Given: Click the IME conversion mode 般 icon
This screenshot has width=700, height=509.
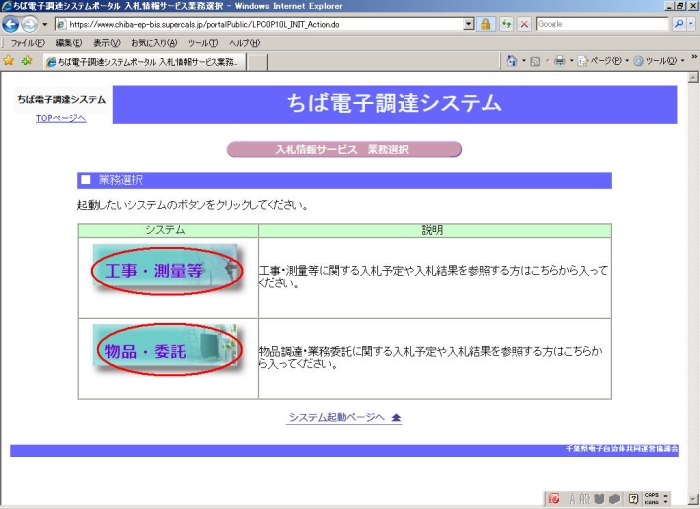Looking at the screenshot, I should click(x=585, y=499).
